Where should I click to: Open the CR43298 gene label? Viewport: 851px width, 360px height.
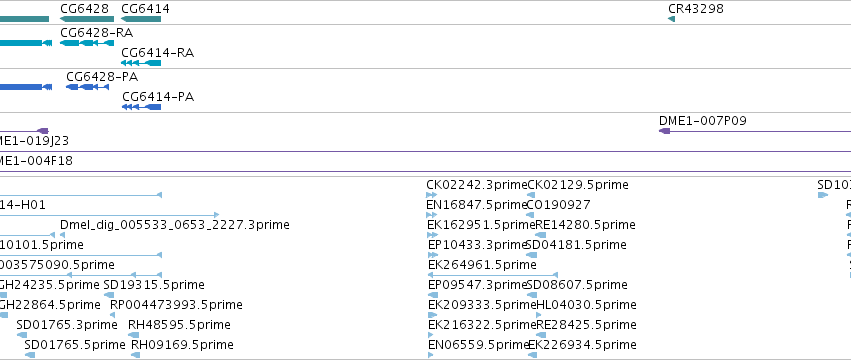[x=696, y=9]
